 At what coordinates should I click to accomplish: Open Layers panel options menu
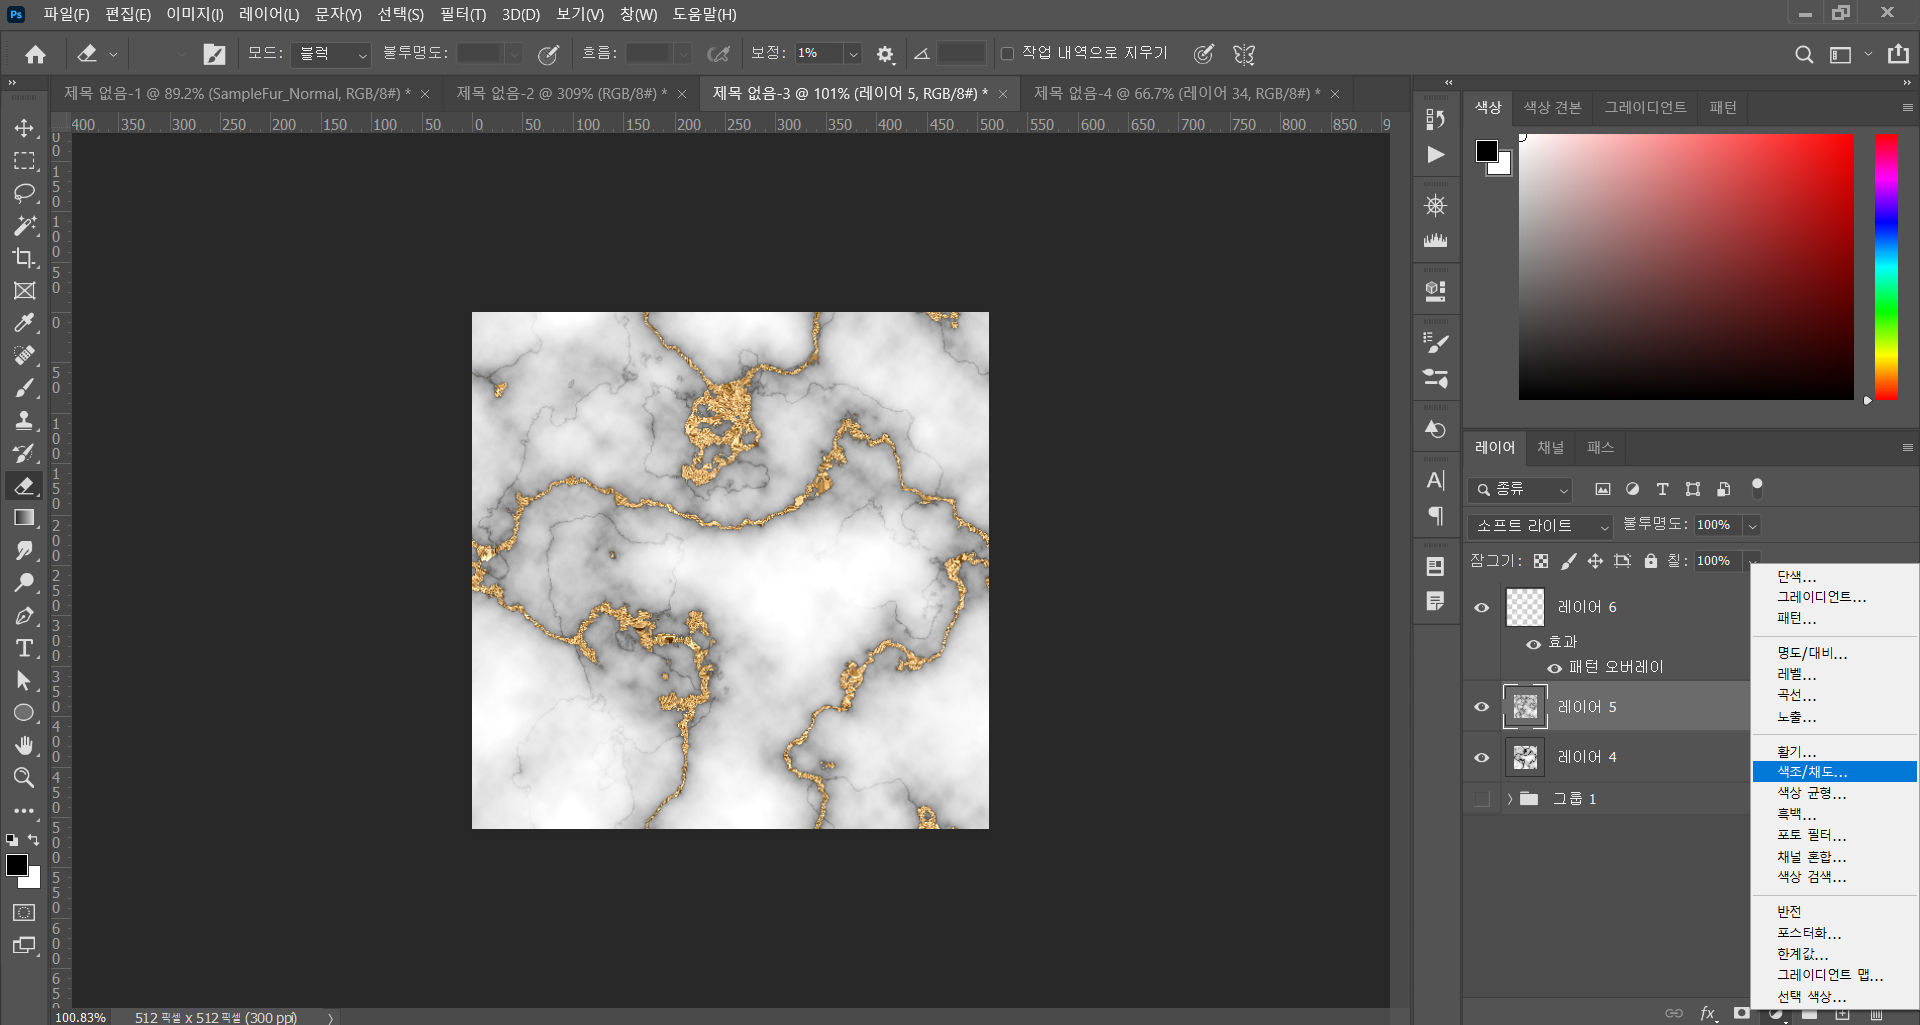(1907, 447)
